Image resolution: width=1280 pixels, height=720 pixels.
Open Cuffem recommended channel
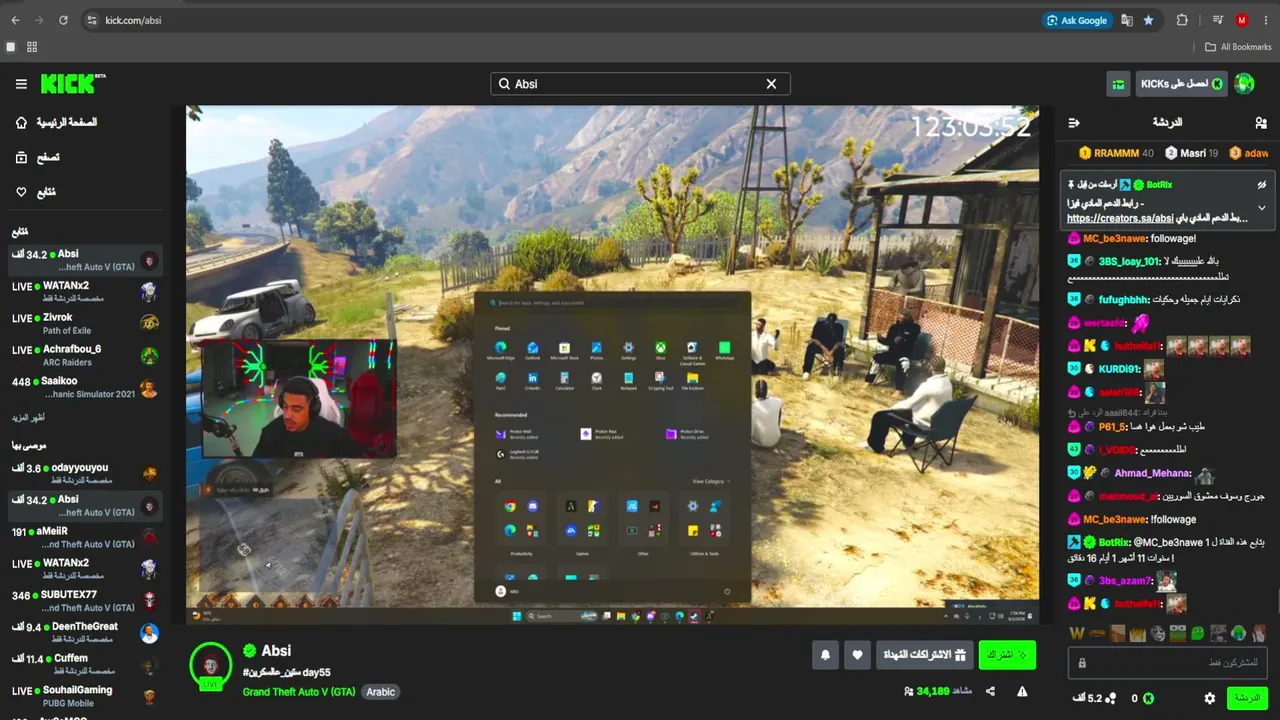pyautogui.click(x=84, y=665)
